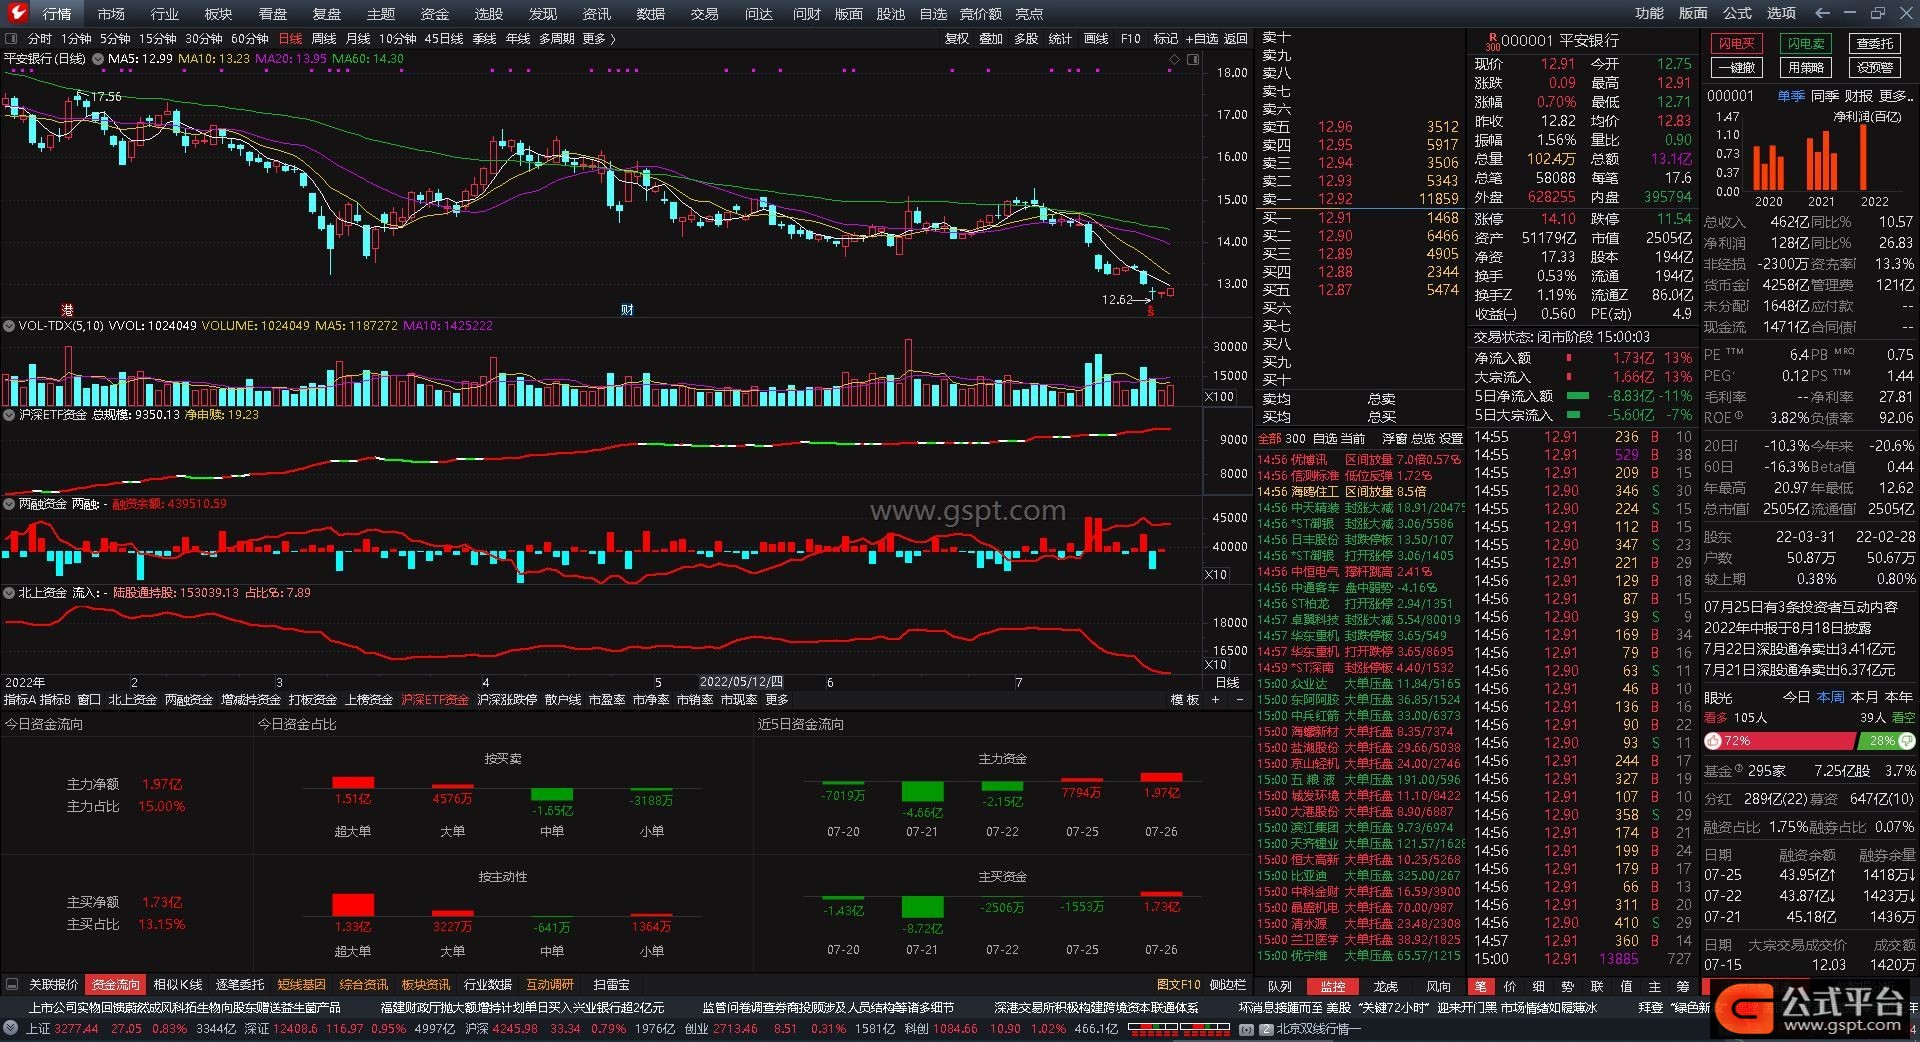
Task: Click the round icon beside VOL-TDX indicator
Action: click(9, 326)
